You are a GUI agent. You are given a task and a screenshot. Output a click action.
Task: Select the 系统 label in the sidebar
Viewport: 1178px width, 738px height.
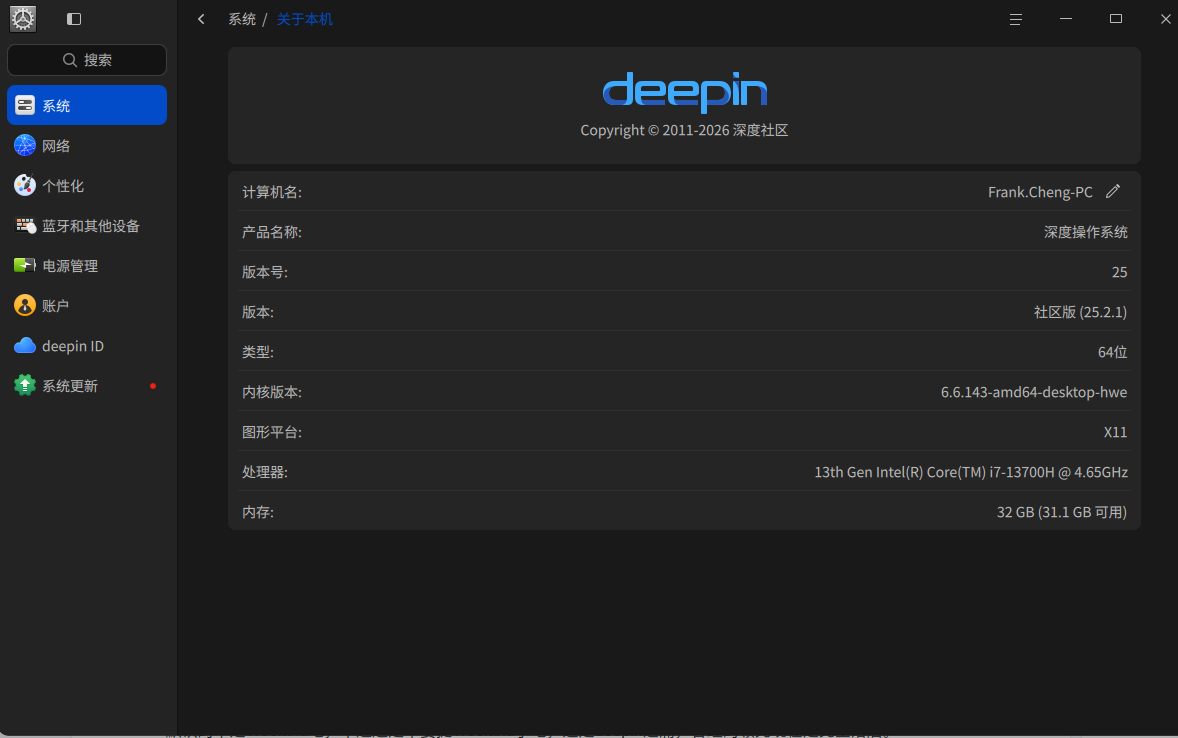[56, 106]
